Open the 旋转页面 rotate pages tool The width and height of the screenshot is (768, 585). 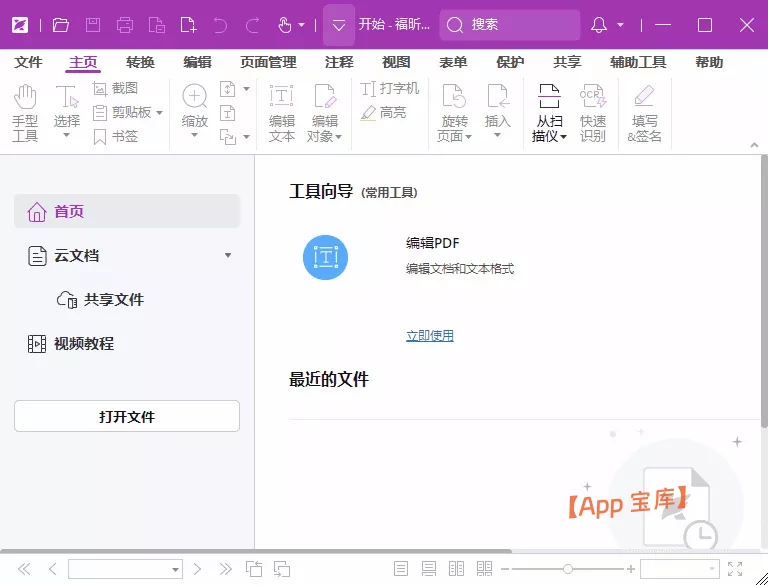coord(454,113)
